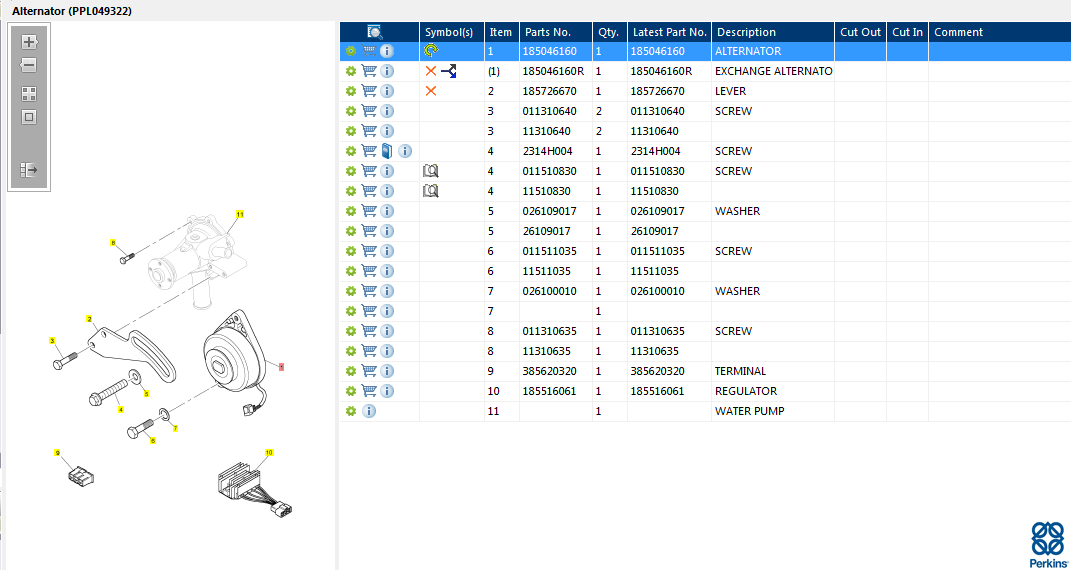Zoom out of the parts diagram
Viewport: 1071px width, 570px height.
[x=29, y=66]
